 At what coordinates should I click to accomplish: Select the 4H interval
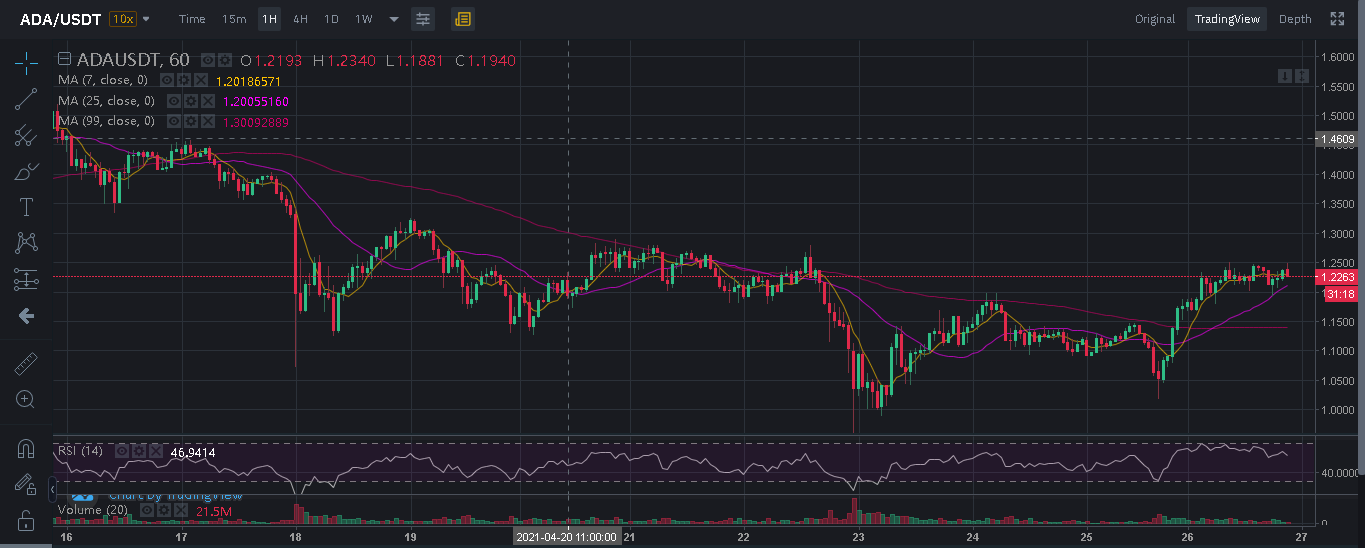click(x=300, y=19)
